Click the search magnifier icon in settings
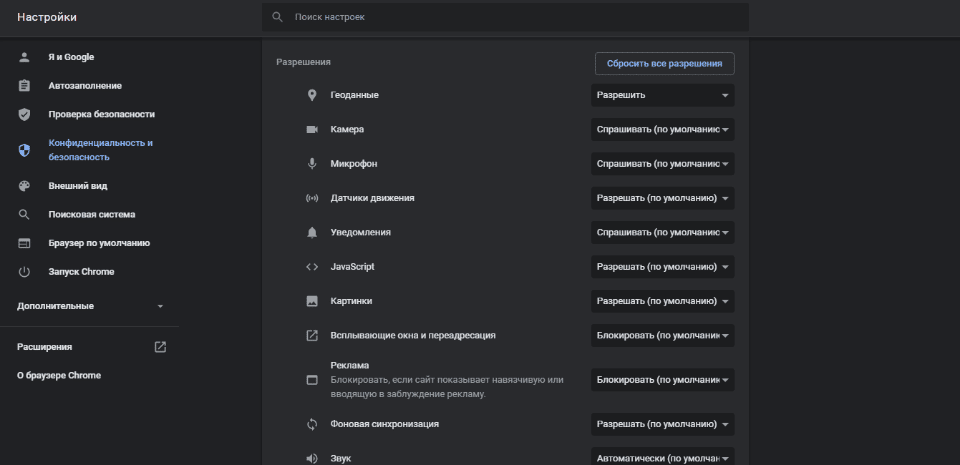960x465 pixels. [277, 18]
